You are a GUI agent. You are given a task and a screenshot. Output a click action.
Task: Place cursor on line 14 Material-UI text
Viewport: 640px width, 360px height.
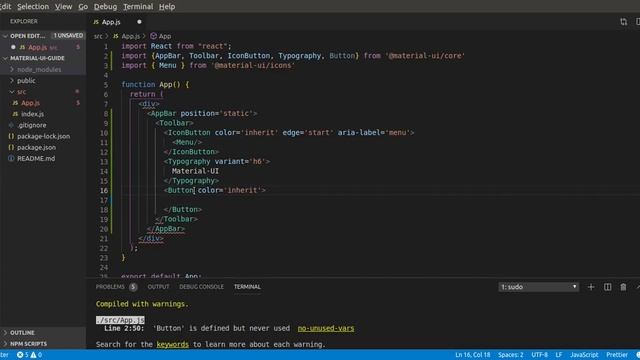pyautogui.click(x=195, y=171)
